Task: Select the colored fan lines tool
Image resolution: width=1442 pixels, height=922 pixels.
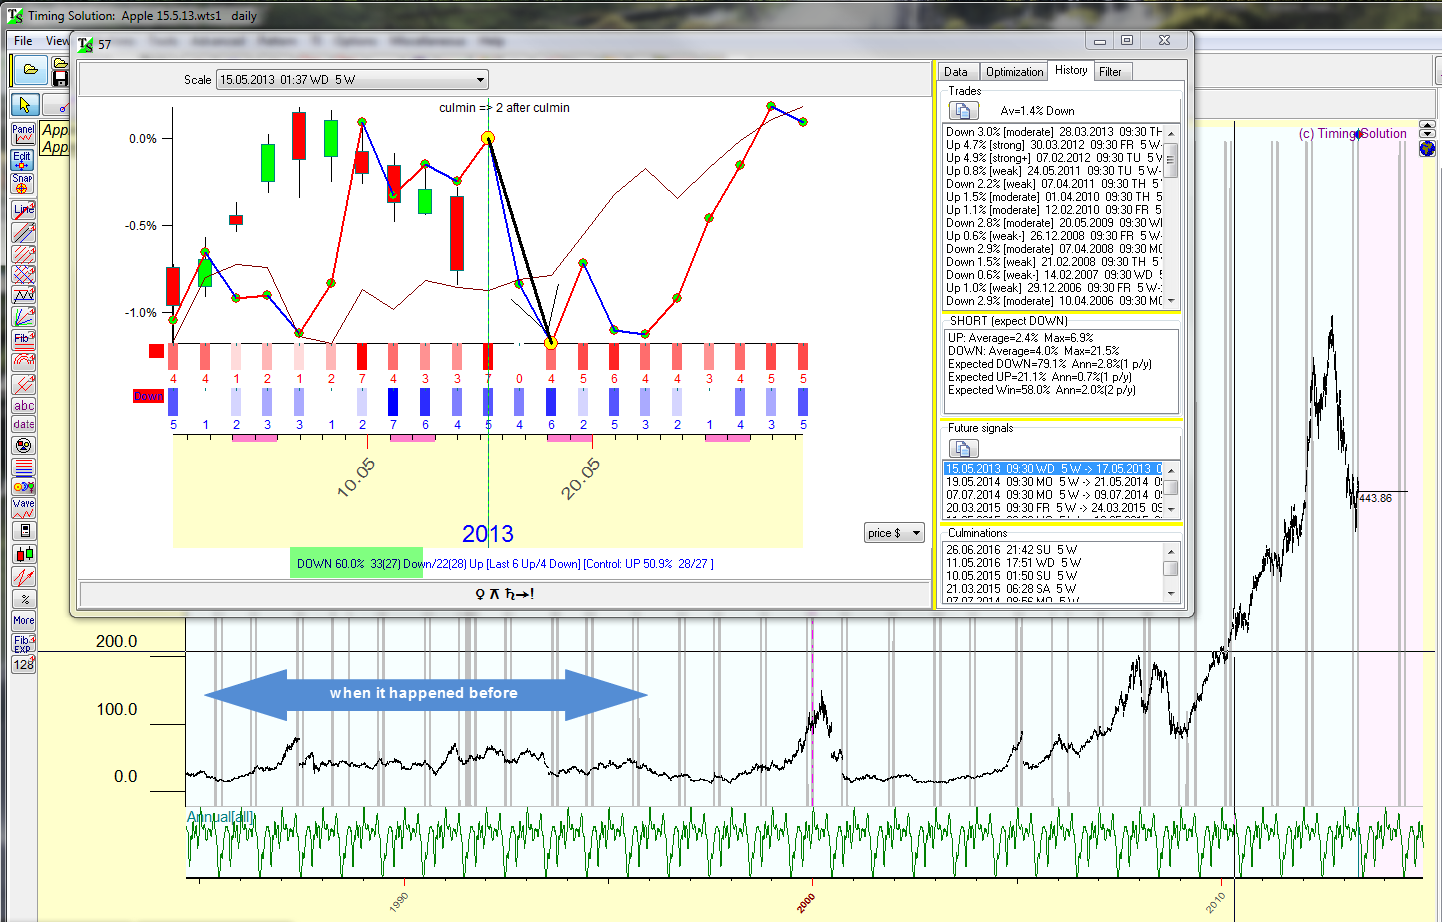Action: click(x=23, y=317)
